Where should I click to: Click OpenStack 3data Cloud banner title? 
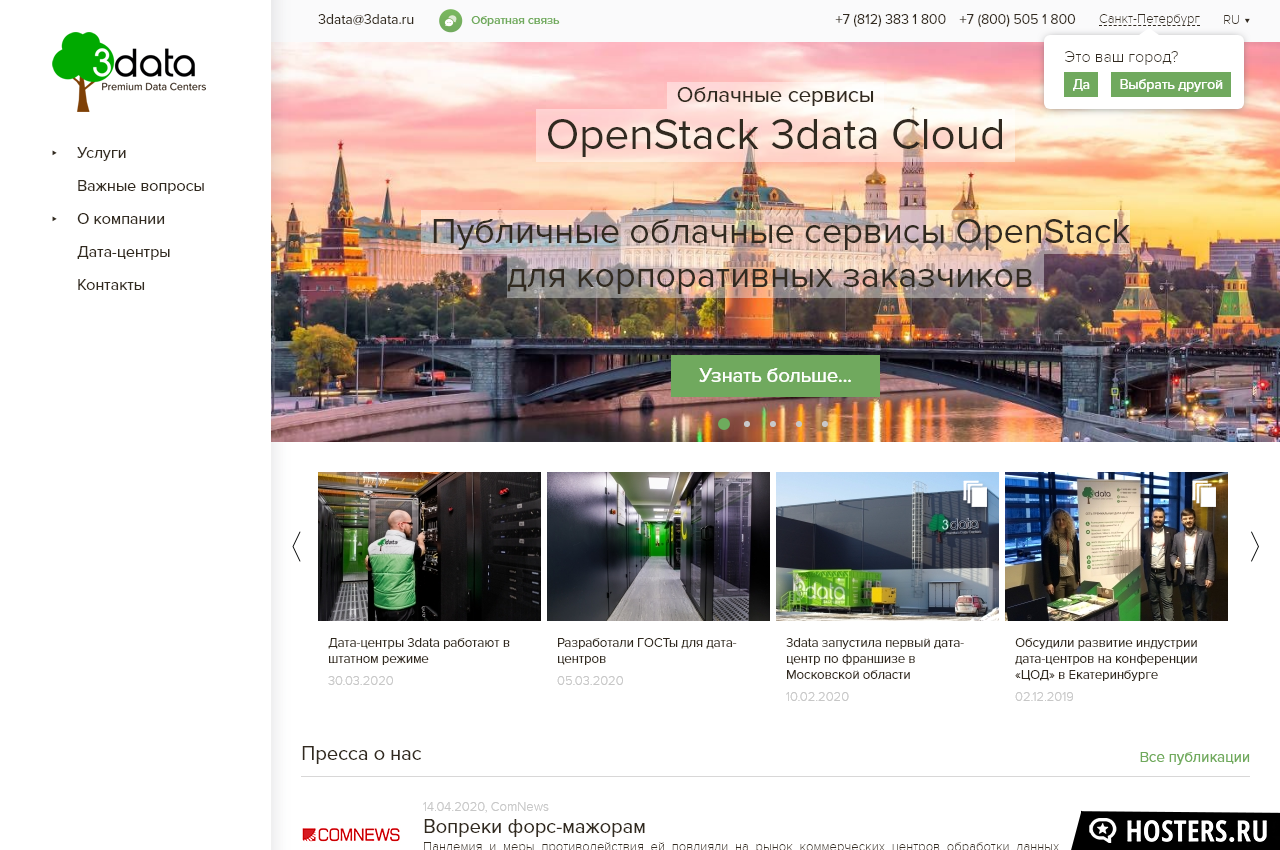[775, 135]
